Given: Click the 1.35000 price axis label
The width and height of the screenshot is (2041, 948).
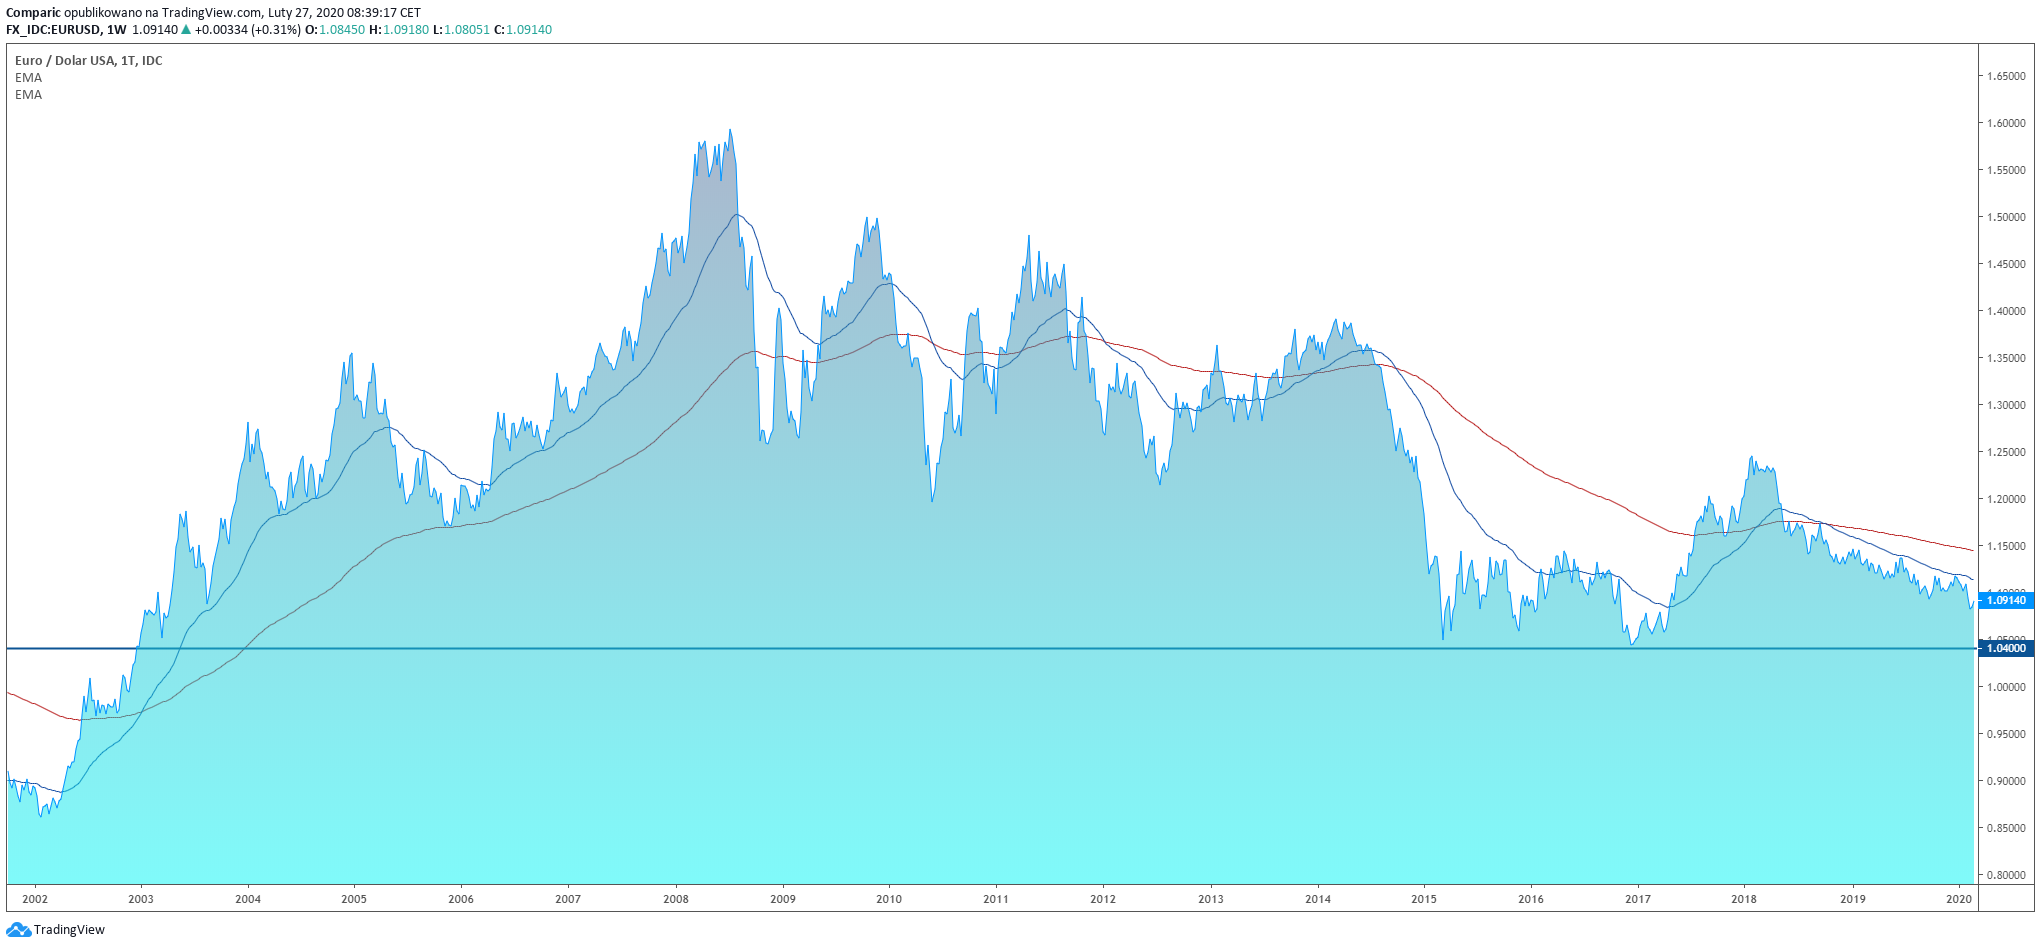Looking at the screenshot, I should tap(2006, 358).
